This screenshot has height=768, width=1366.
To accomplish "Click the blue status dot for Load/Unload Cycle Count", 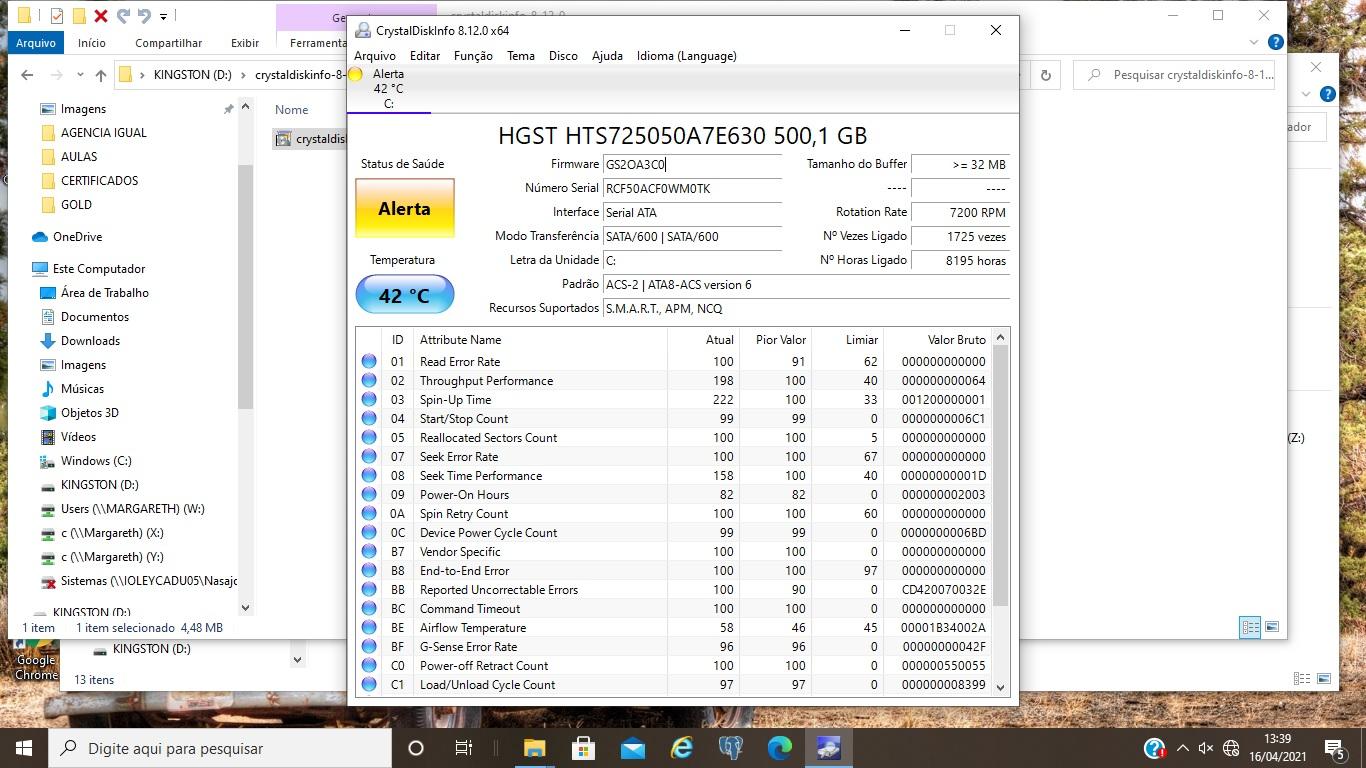I will point(369,685).
